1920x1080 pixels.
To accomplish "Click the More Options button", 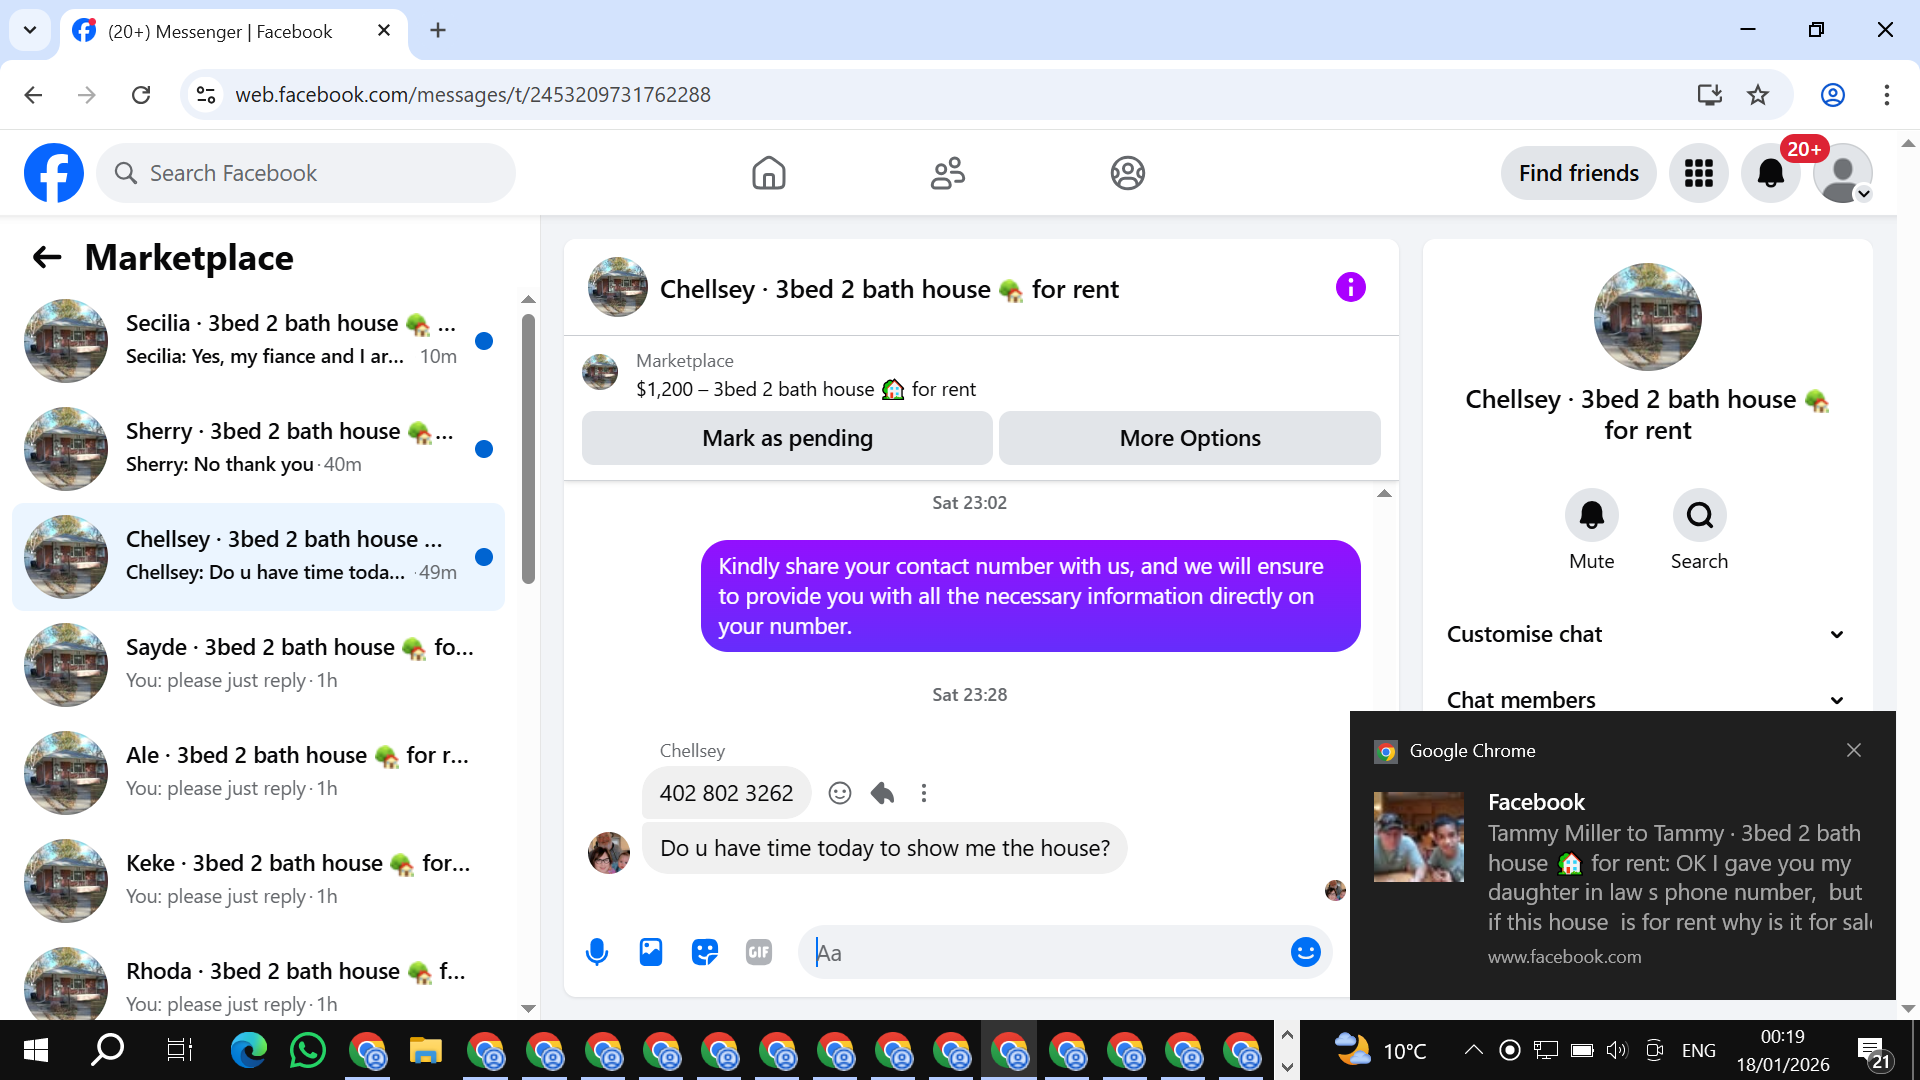I will [x=1190, y=438].
